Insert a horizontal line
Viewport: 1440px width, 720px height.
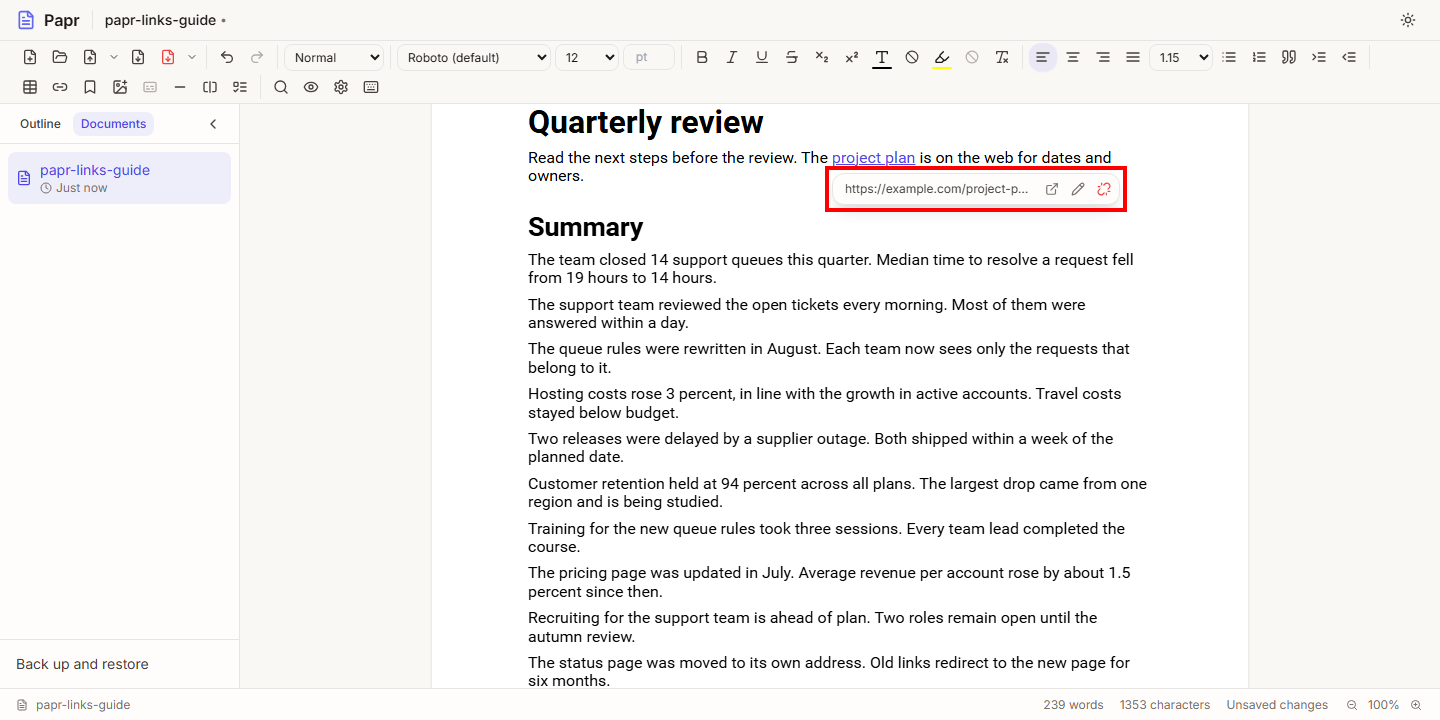(x=180, y=87)
